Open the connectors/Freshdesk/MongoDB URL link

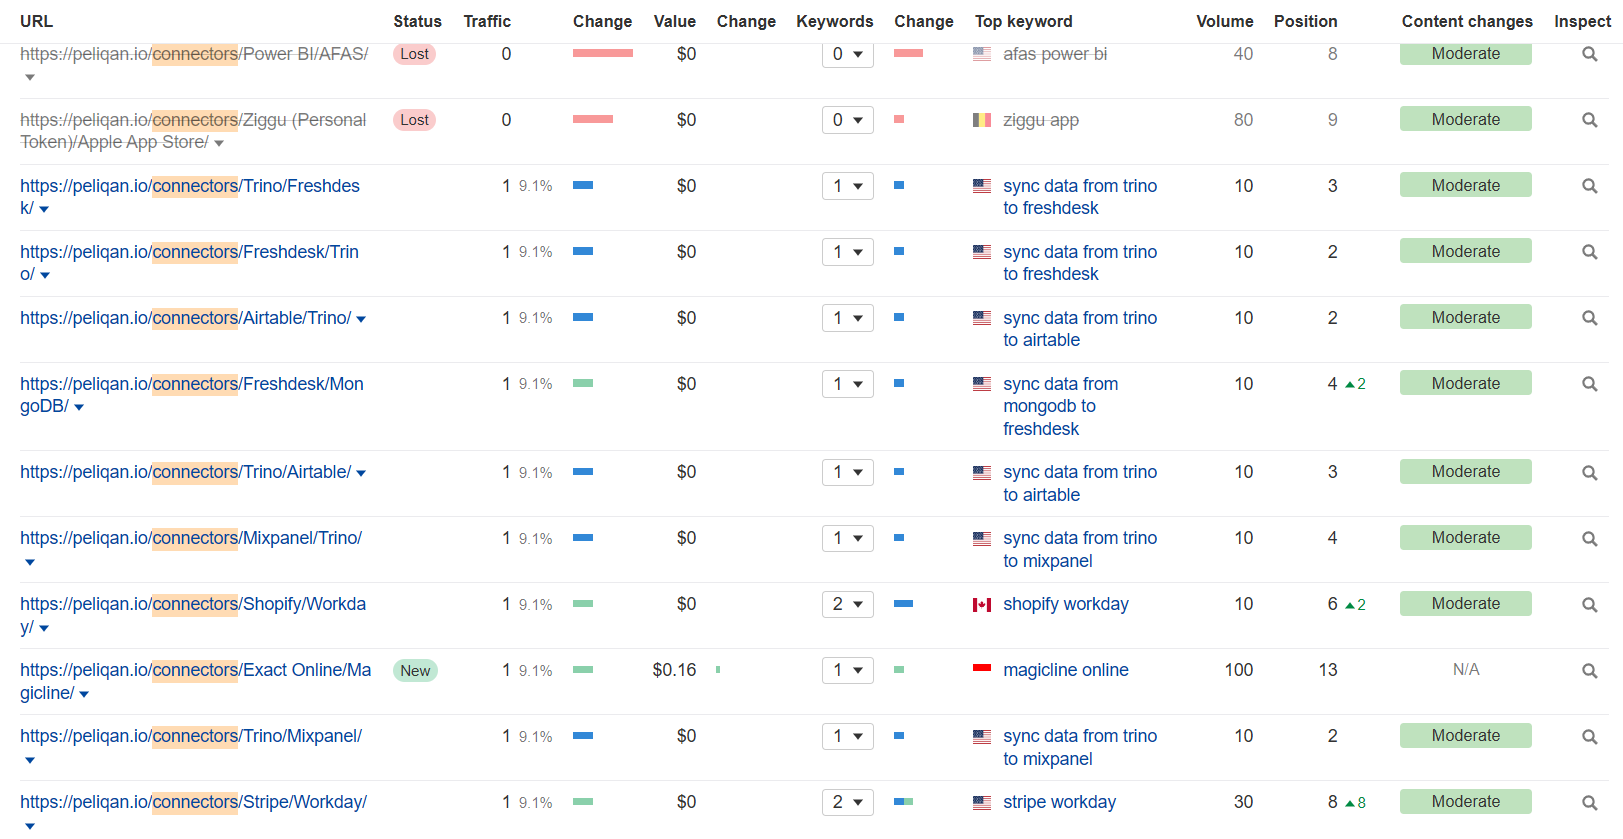point(192,395)
